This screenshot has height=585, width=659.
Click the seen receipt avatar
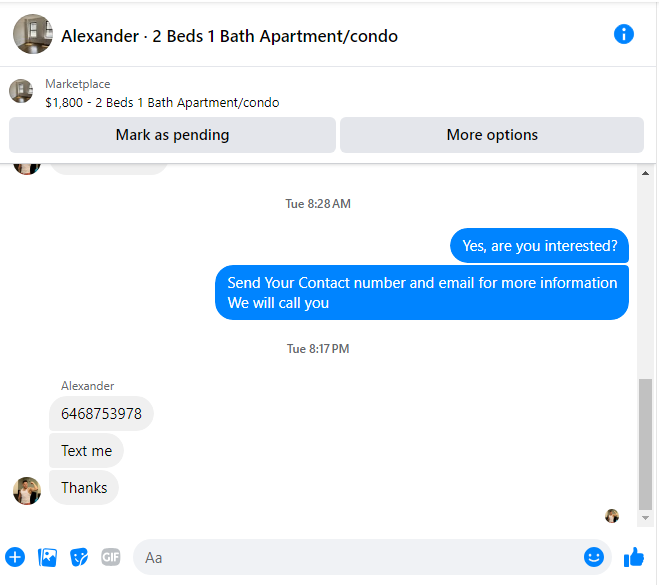[612, 516]
